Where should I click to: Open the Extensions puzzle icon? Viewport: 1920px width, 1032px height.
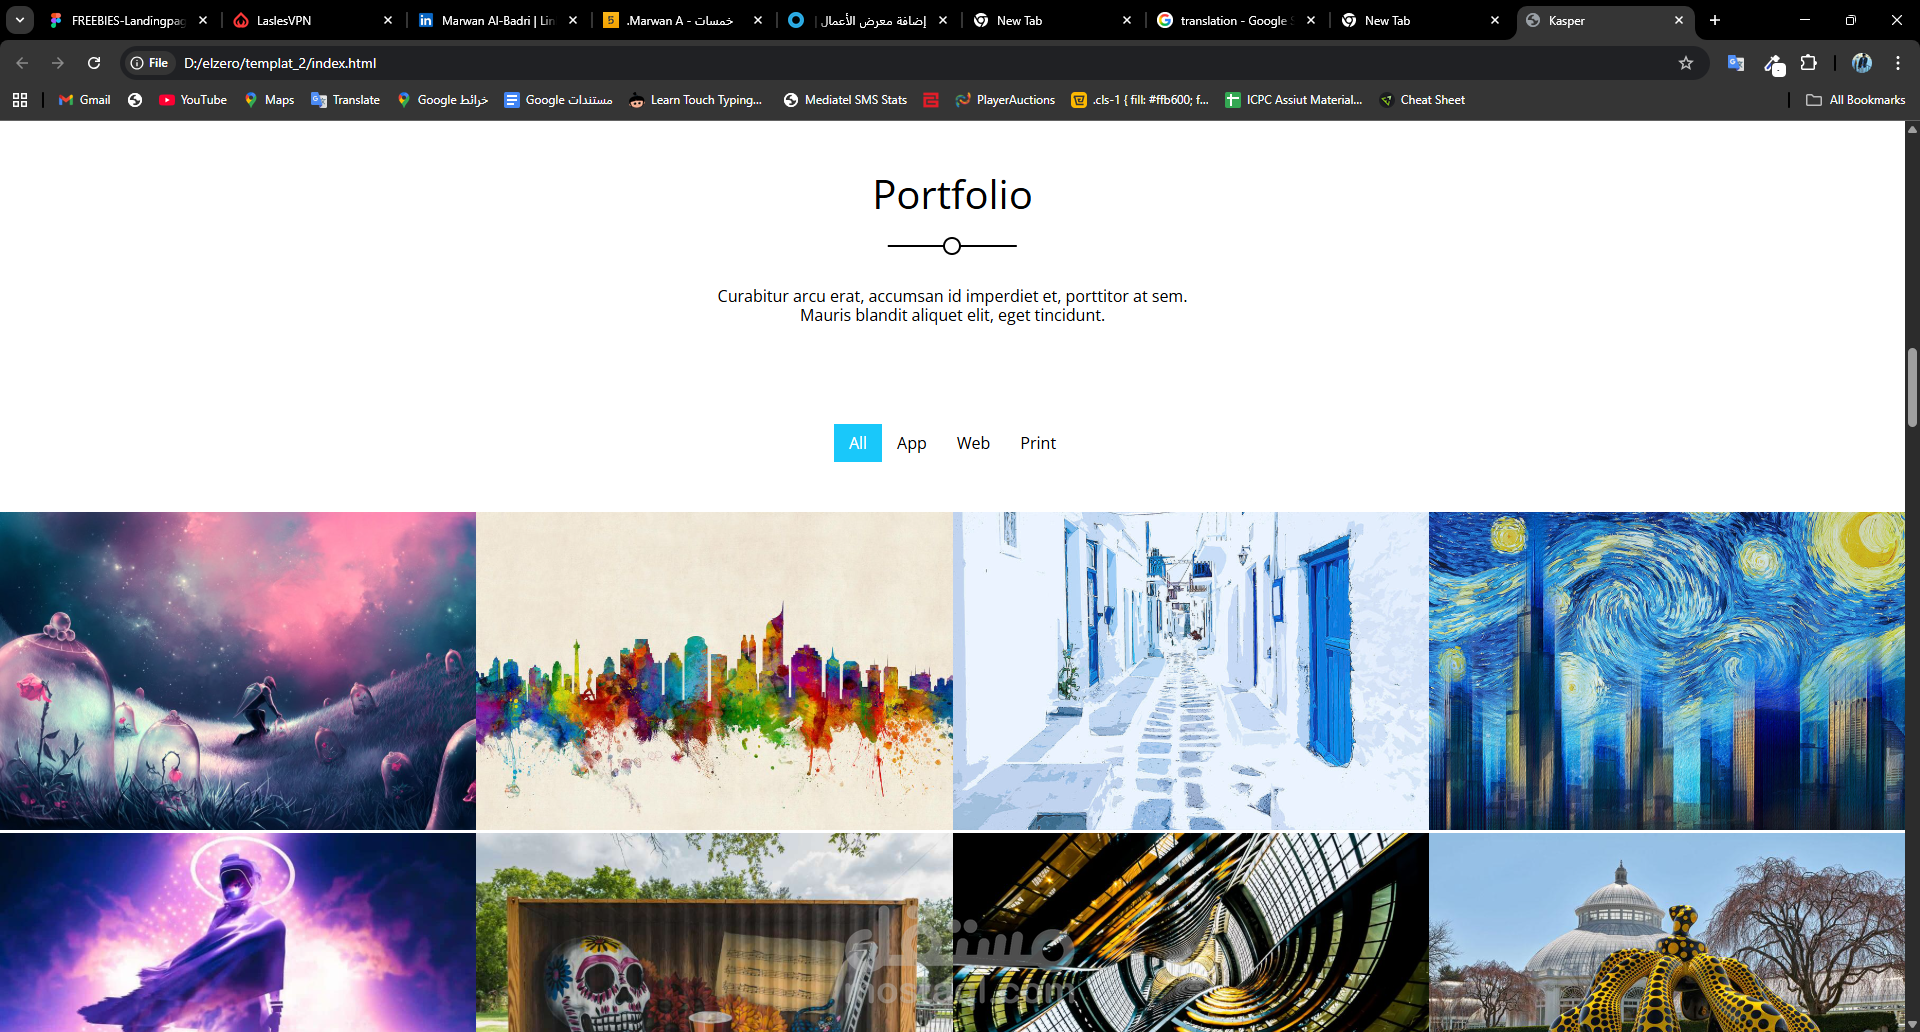coord(1809,63)
